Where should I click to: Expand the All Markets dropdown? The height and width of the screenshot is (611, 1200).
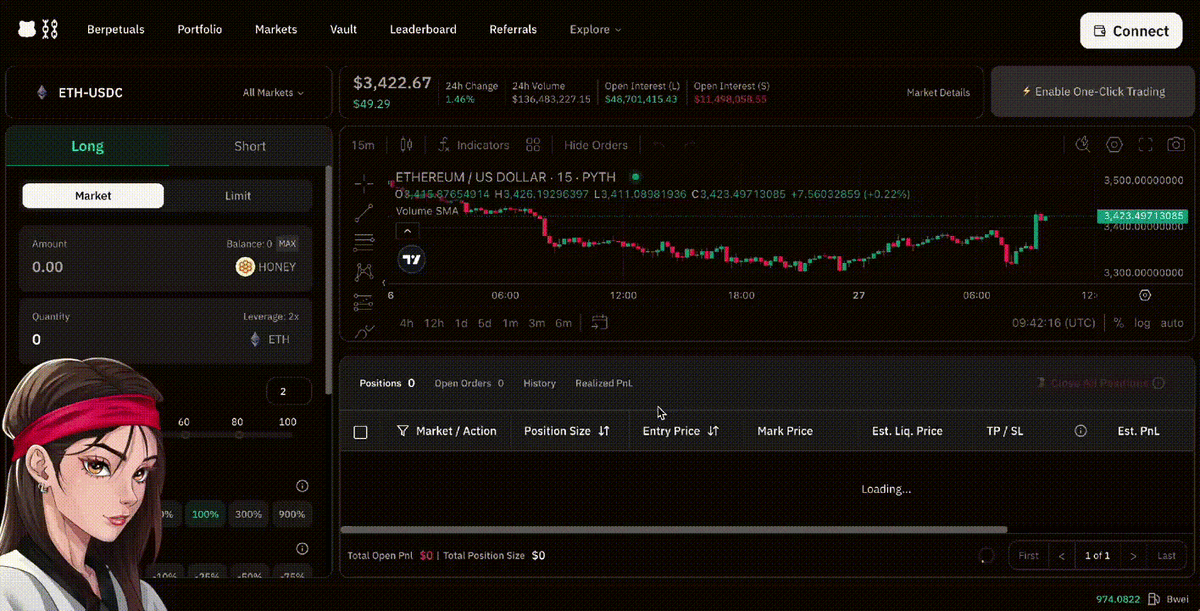coord(273,92)
